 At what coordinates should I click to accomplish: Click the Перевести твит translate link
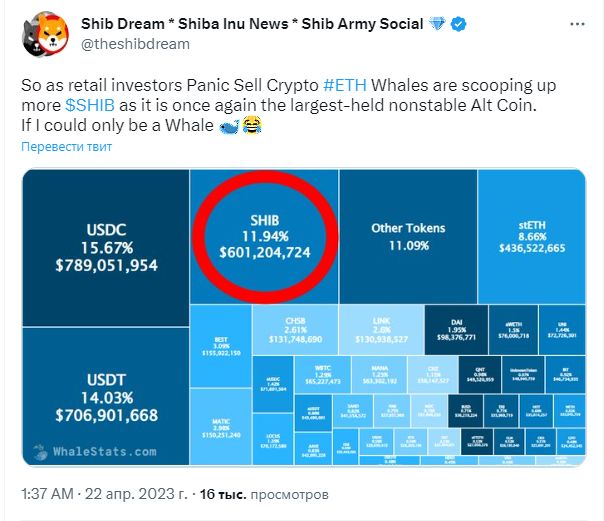67,147
